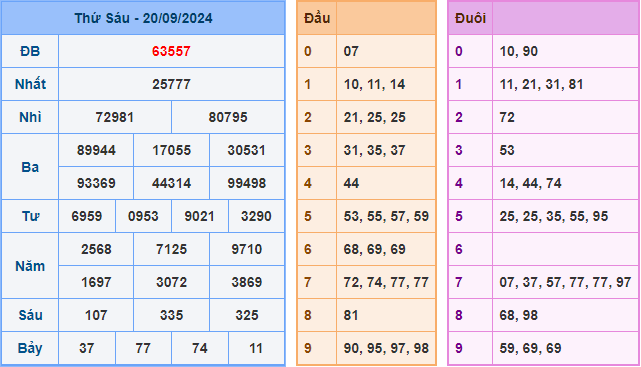
Task: Click sixth prize number 325
Action: coord(247,315)
